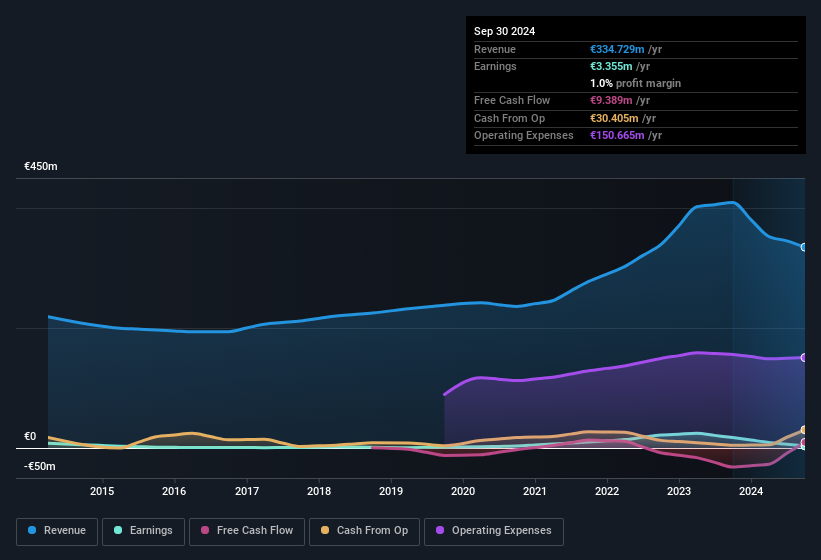Click the Revenue label in tooltip
The width and height of the screenshot is (821, 560).
coord(495,49)
